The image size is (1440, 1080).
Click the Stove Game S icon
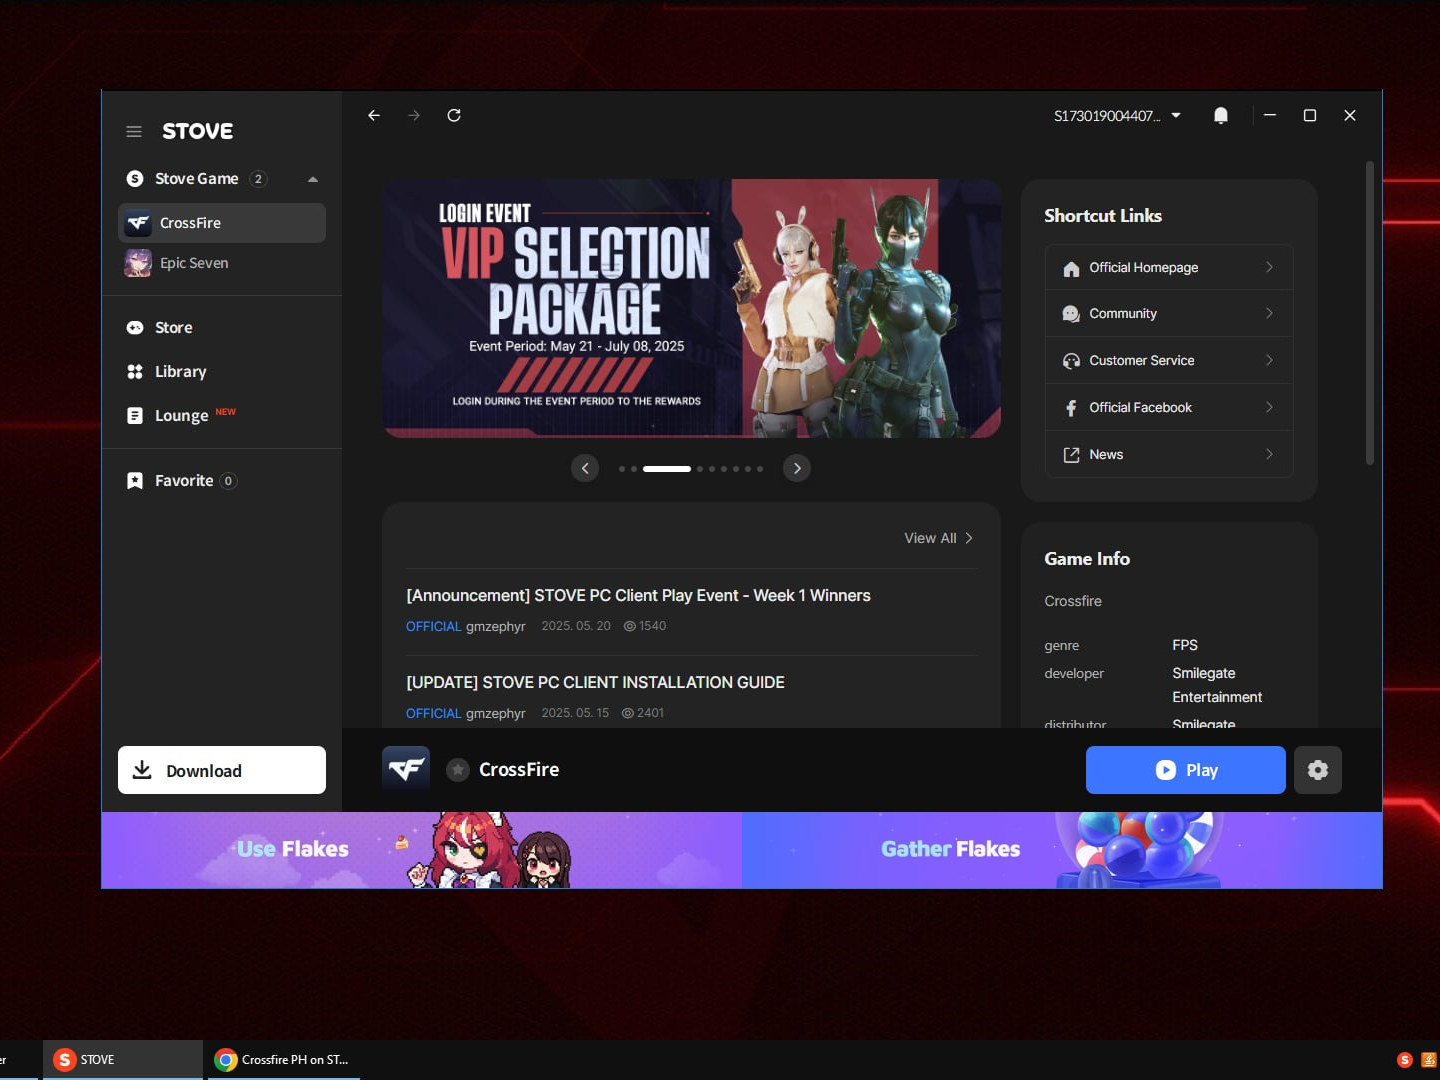135,179
